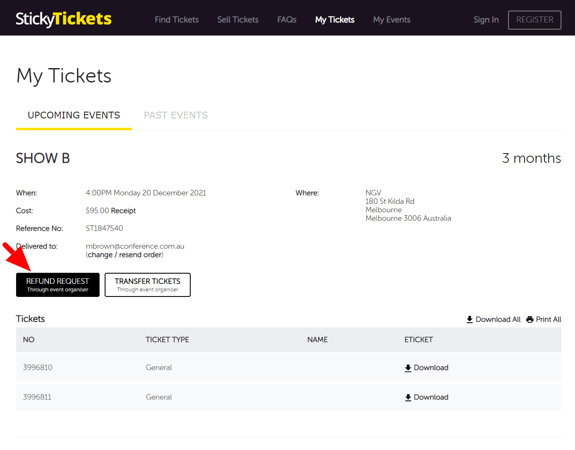Click the Print All printer icon
This screenshot has width=575, height=450.
(x=530, y=319)
